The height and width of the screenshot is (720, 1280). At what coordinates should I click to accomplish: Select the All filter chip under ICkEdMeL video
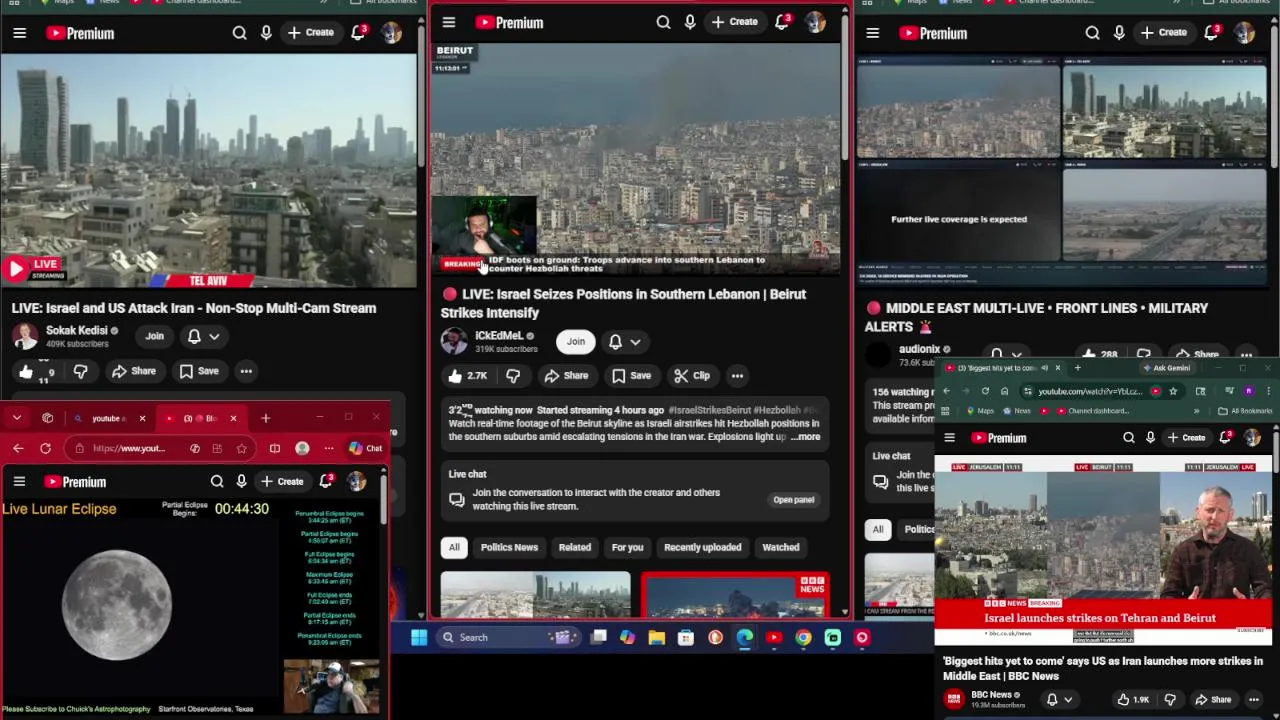pyautogui.click(x=454, y=547)
